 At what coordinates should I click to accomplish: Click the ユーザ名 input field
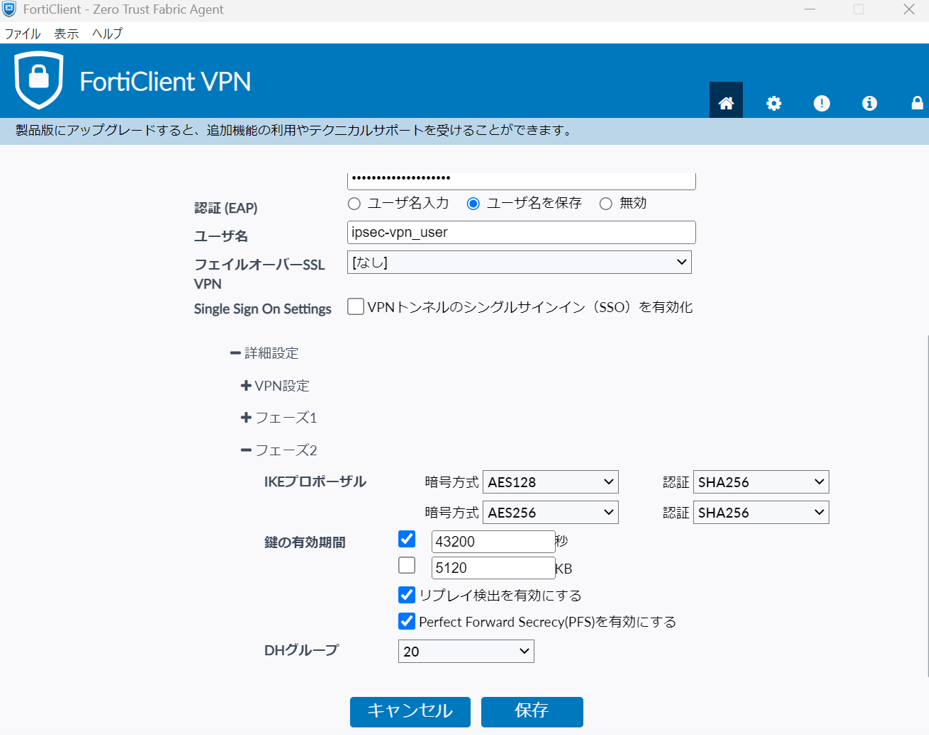click(x=521, y=232)
